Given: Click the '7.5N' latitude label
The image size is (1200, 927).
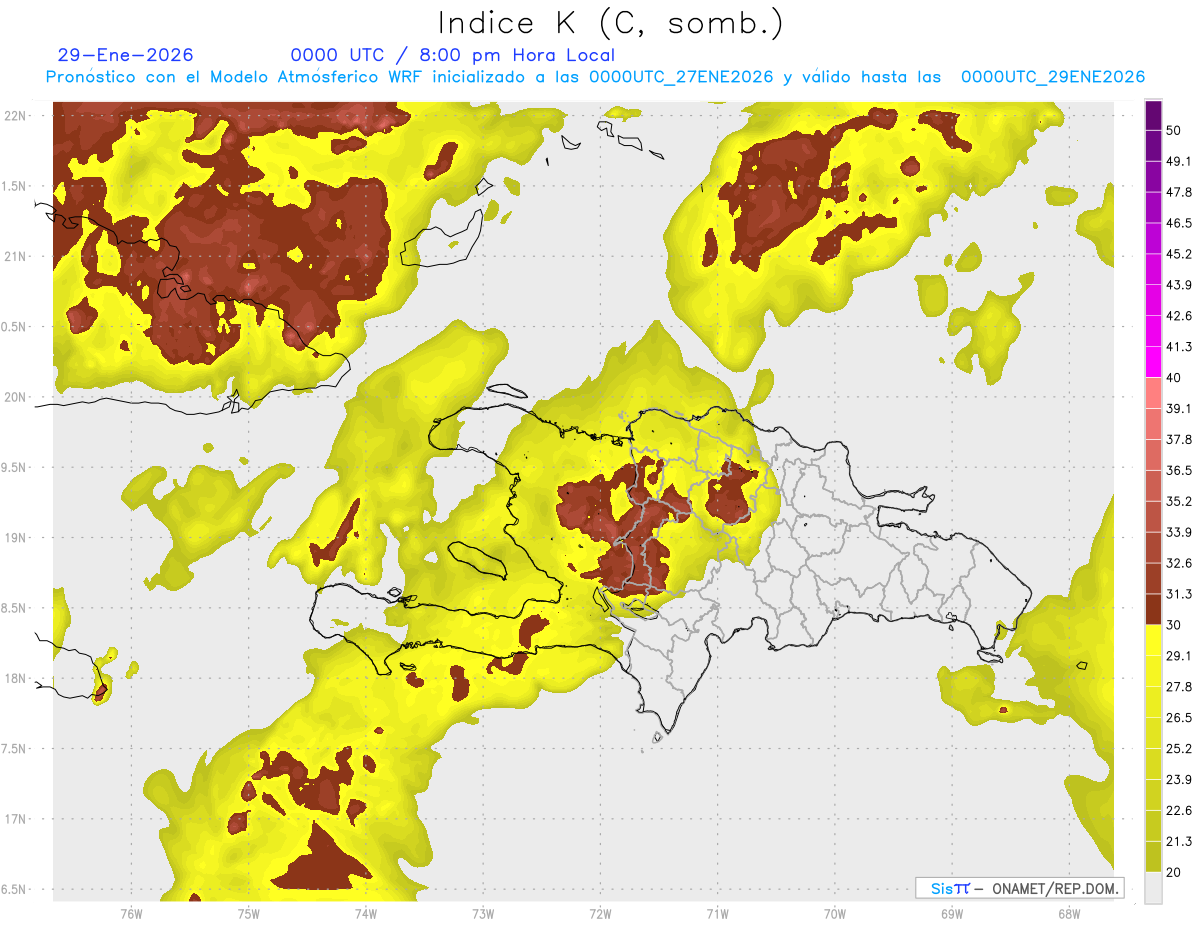Looking at the screenshot, I should [15, 749].
